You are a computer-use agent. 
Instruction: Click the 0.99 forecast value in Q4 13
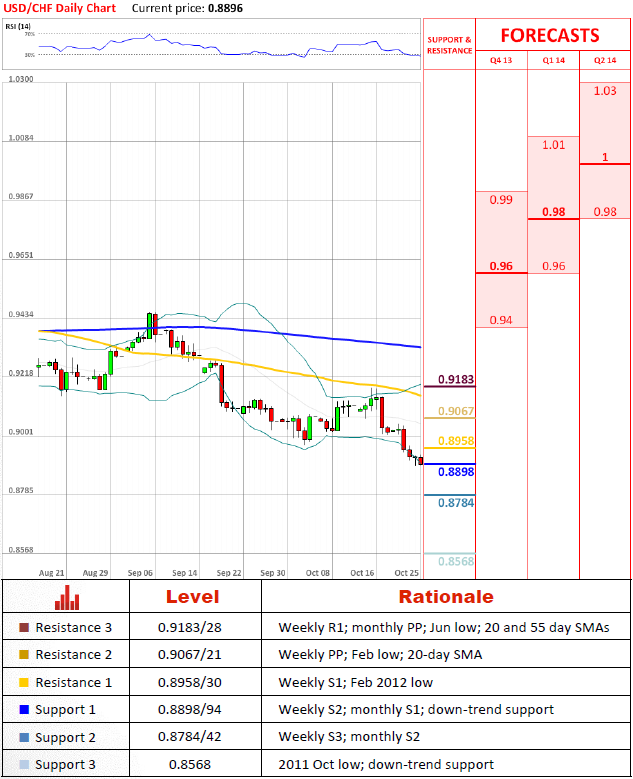[501, 200]
